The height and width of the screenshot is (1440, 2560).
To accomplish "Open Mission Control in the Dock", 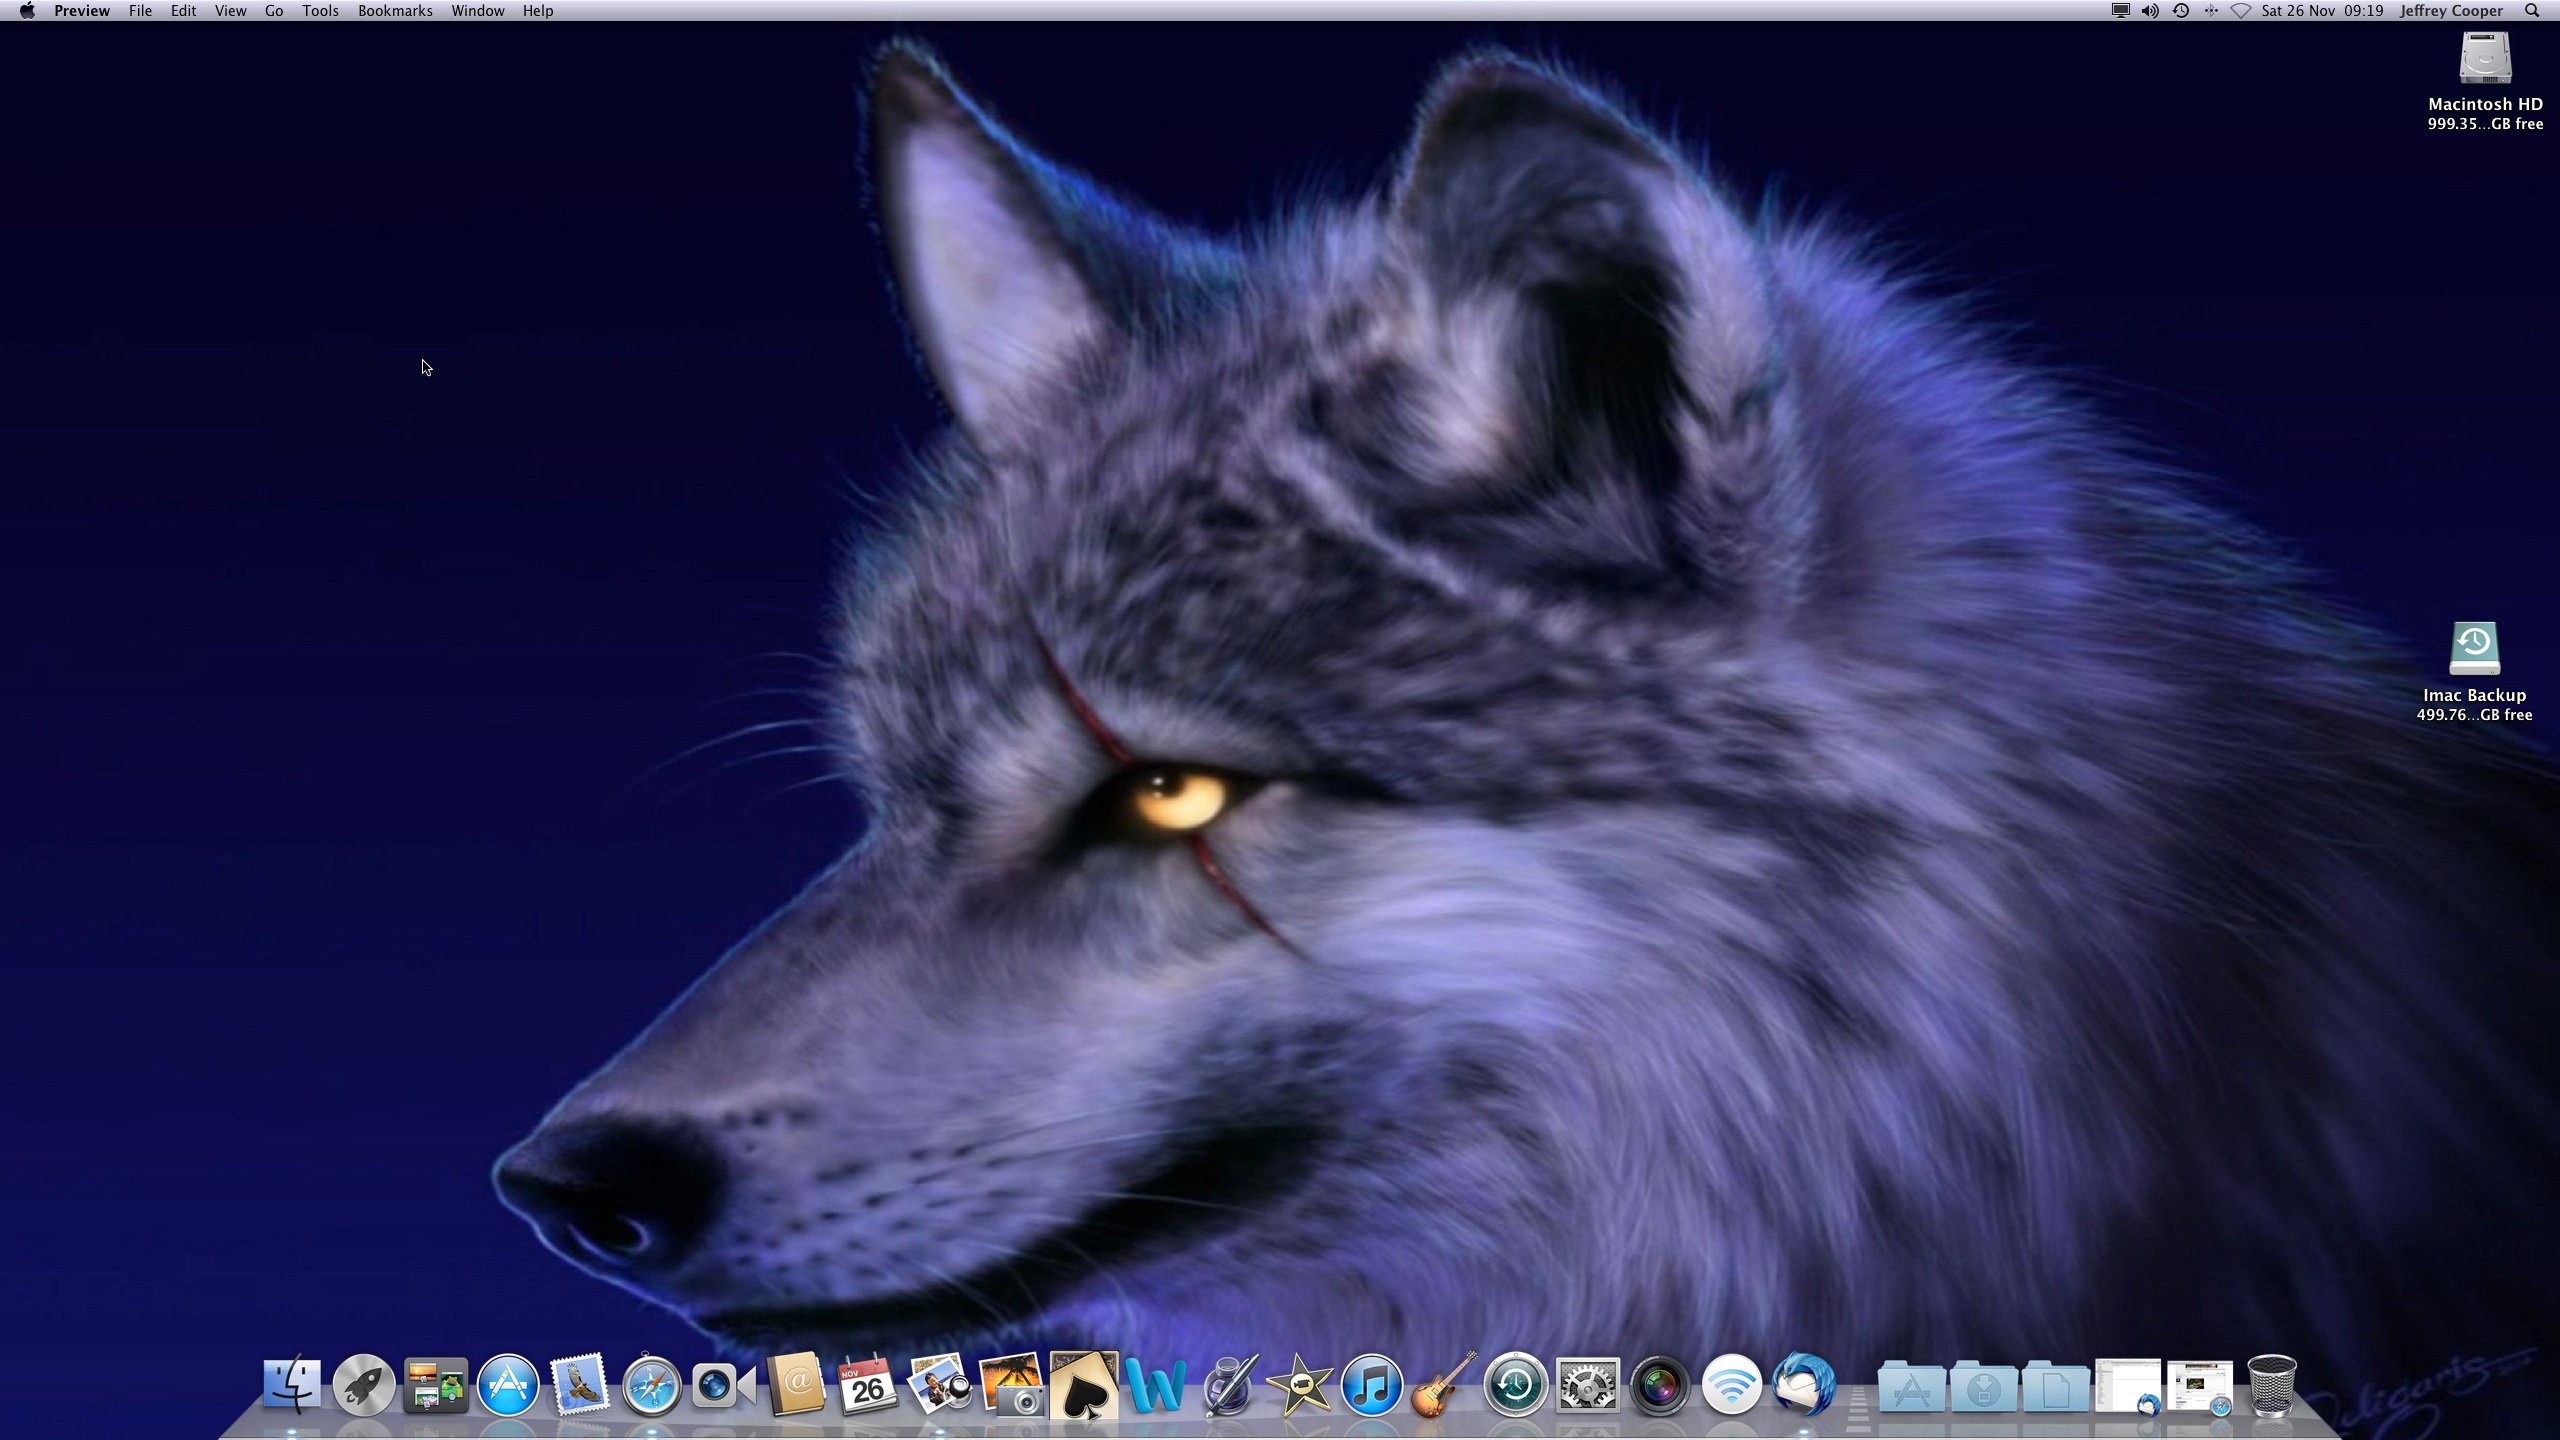I will point(436,1385).
